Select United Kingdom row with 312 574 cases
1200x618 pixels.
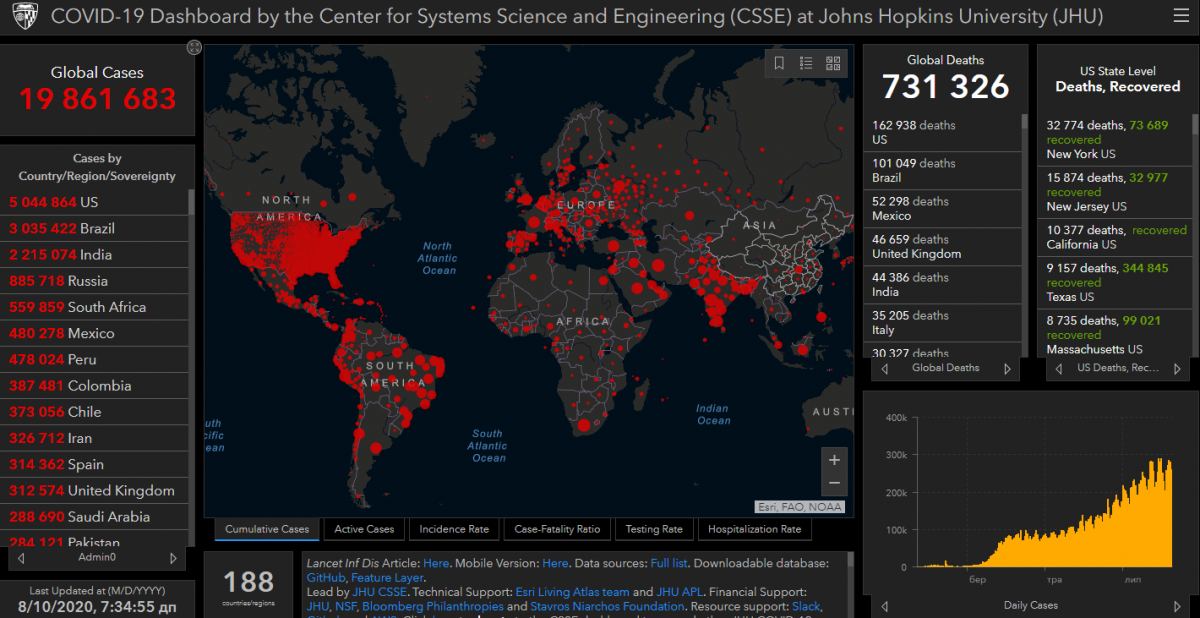point(94,490)
